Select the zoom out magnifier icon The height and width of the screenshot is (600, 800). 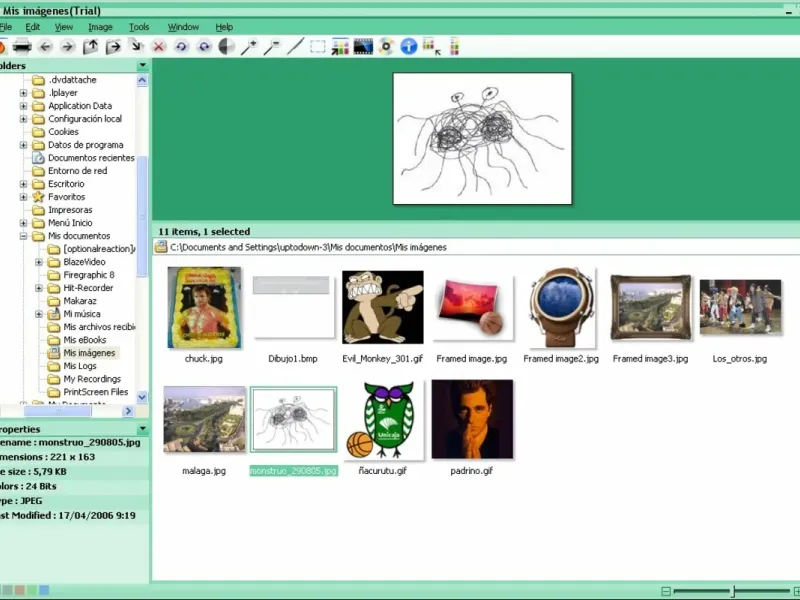click(x=272, y=47)
